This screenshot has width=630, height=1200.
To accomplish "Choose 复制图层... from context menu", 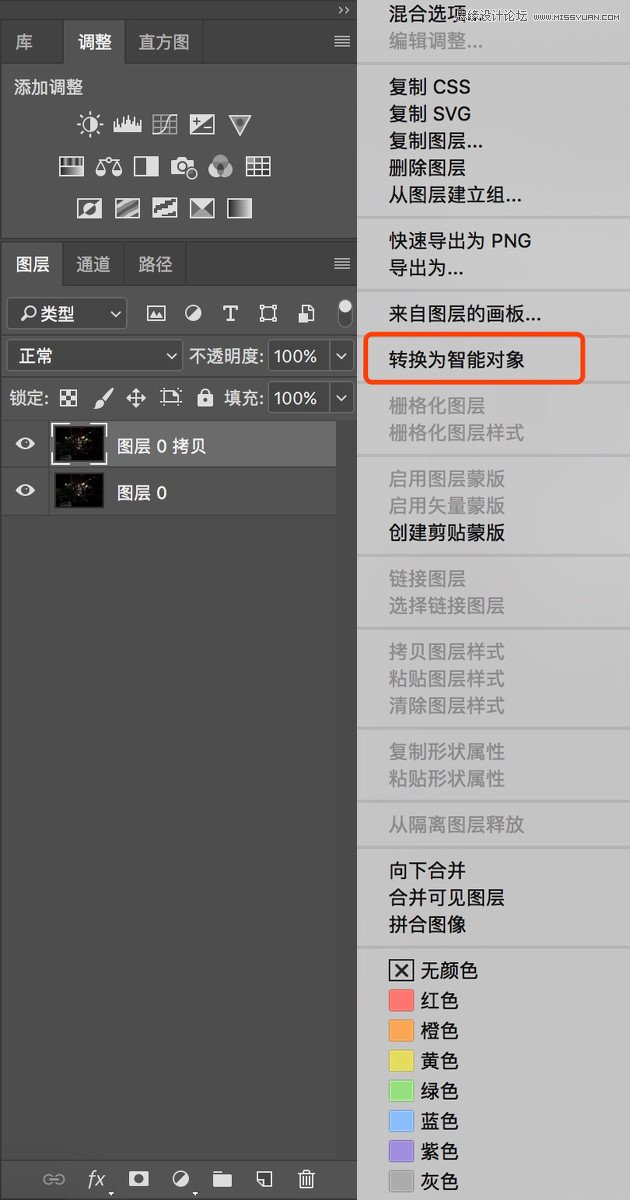I will [x=436, y=141].
